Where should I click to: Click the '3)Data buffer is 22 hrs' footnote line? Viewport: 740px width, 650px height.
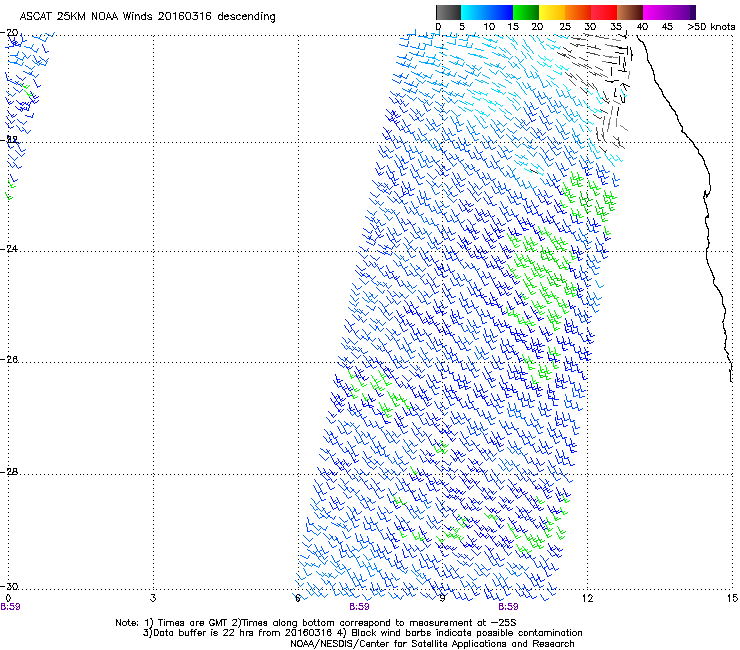click(x=362, y=633)
